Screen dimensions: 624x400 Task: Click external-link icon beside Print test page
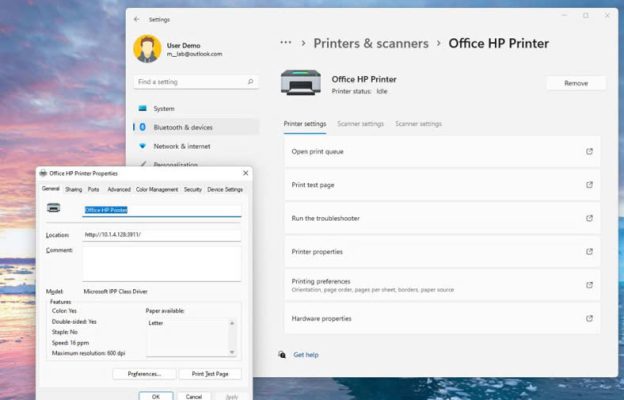click(x=589, y=185)
